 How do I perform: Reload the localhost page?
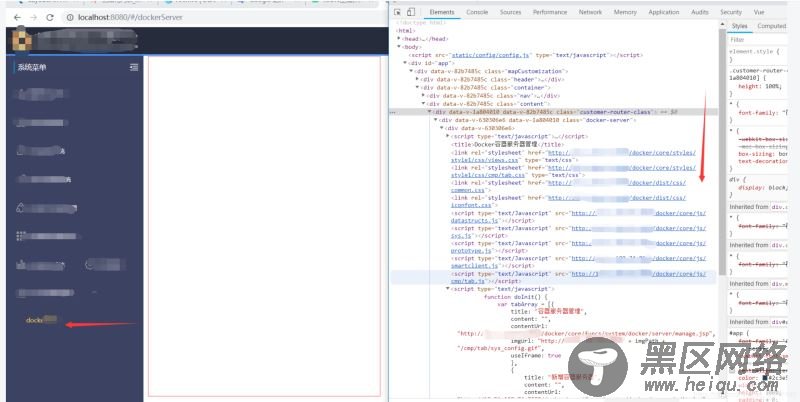click(x=50, y=17)
